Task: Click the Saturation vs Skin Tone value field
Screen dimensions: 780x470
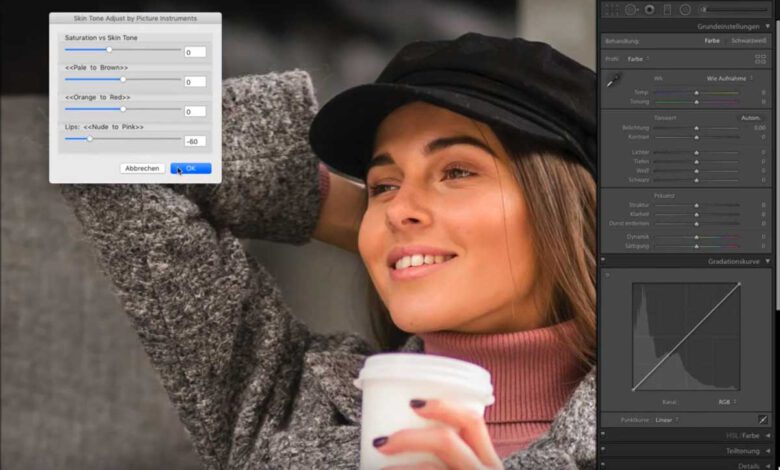Action: click(x=195, y=52)
